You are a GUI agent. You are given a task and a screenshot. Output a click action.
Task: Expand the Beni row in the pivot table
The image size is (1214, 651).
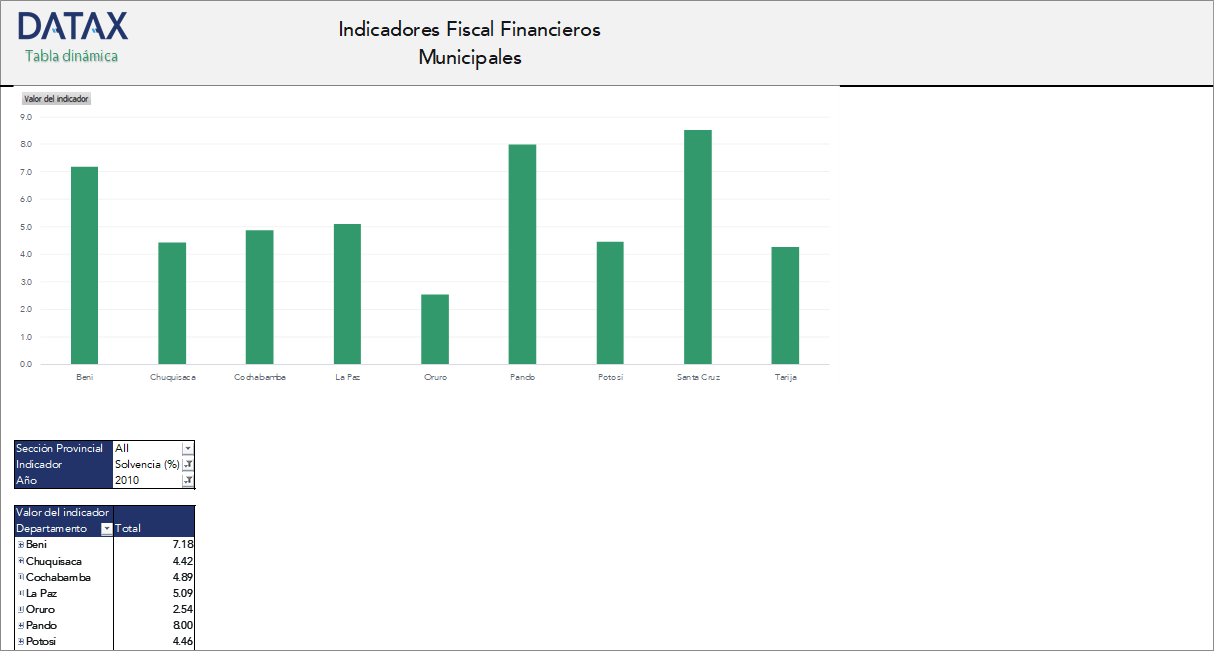click(20, 544)
